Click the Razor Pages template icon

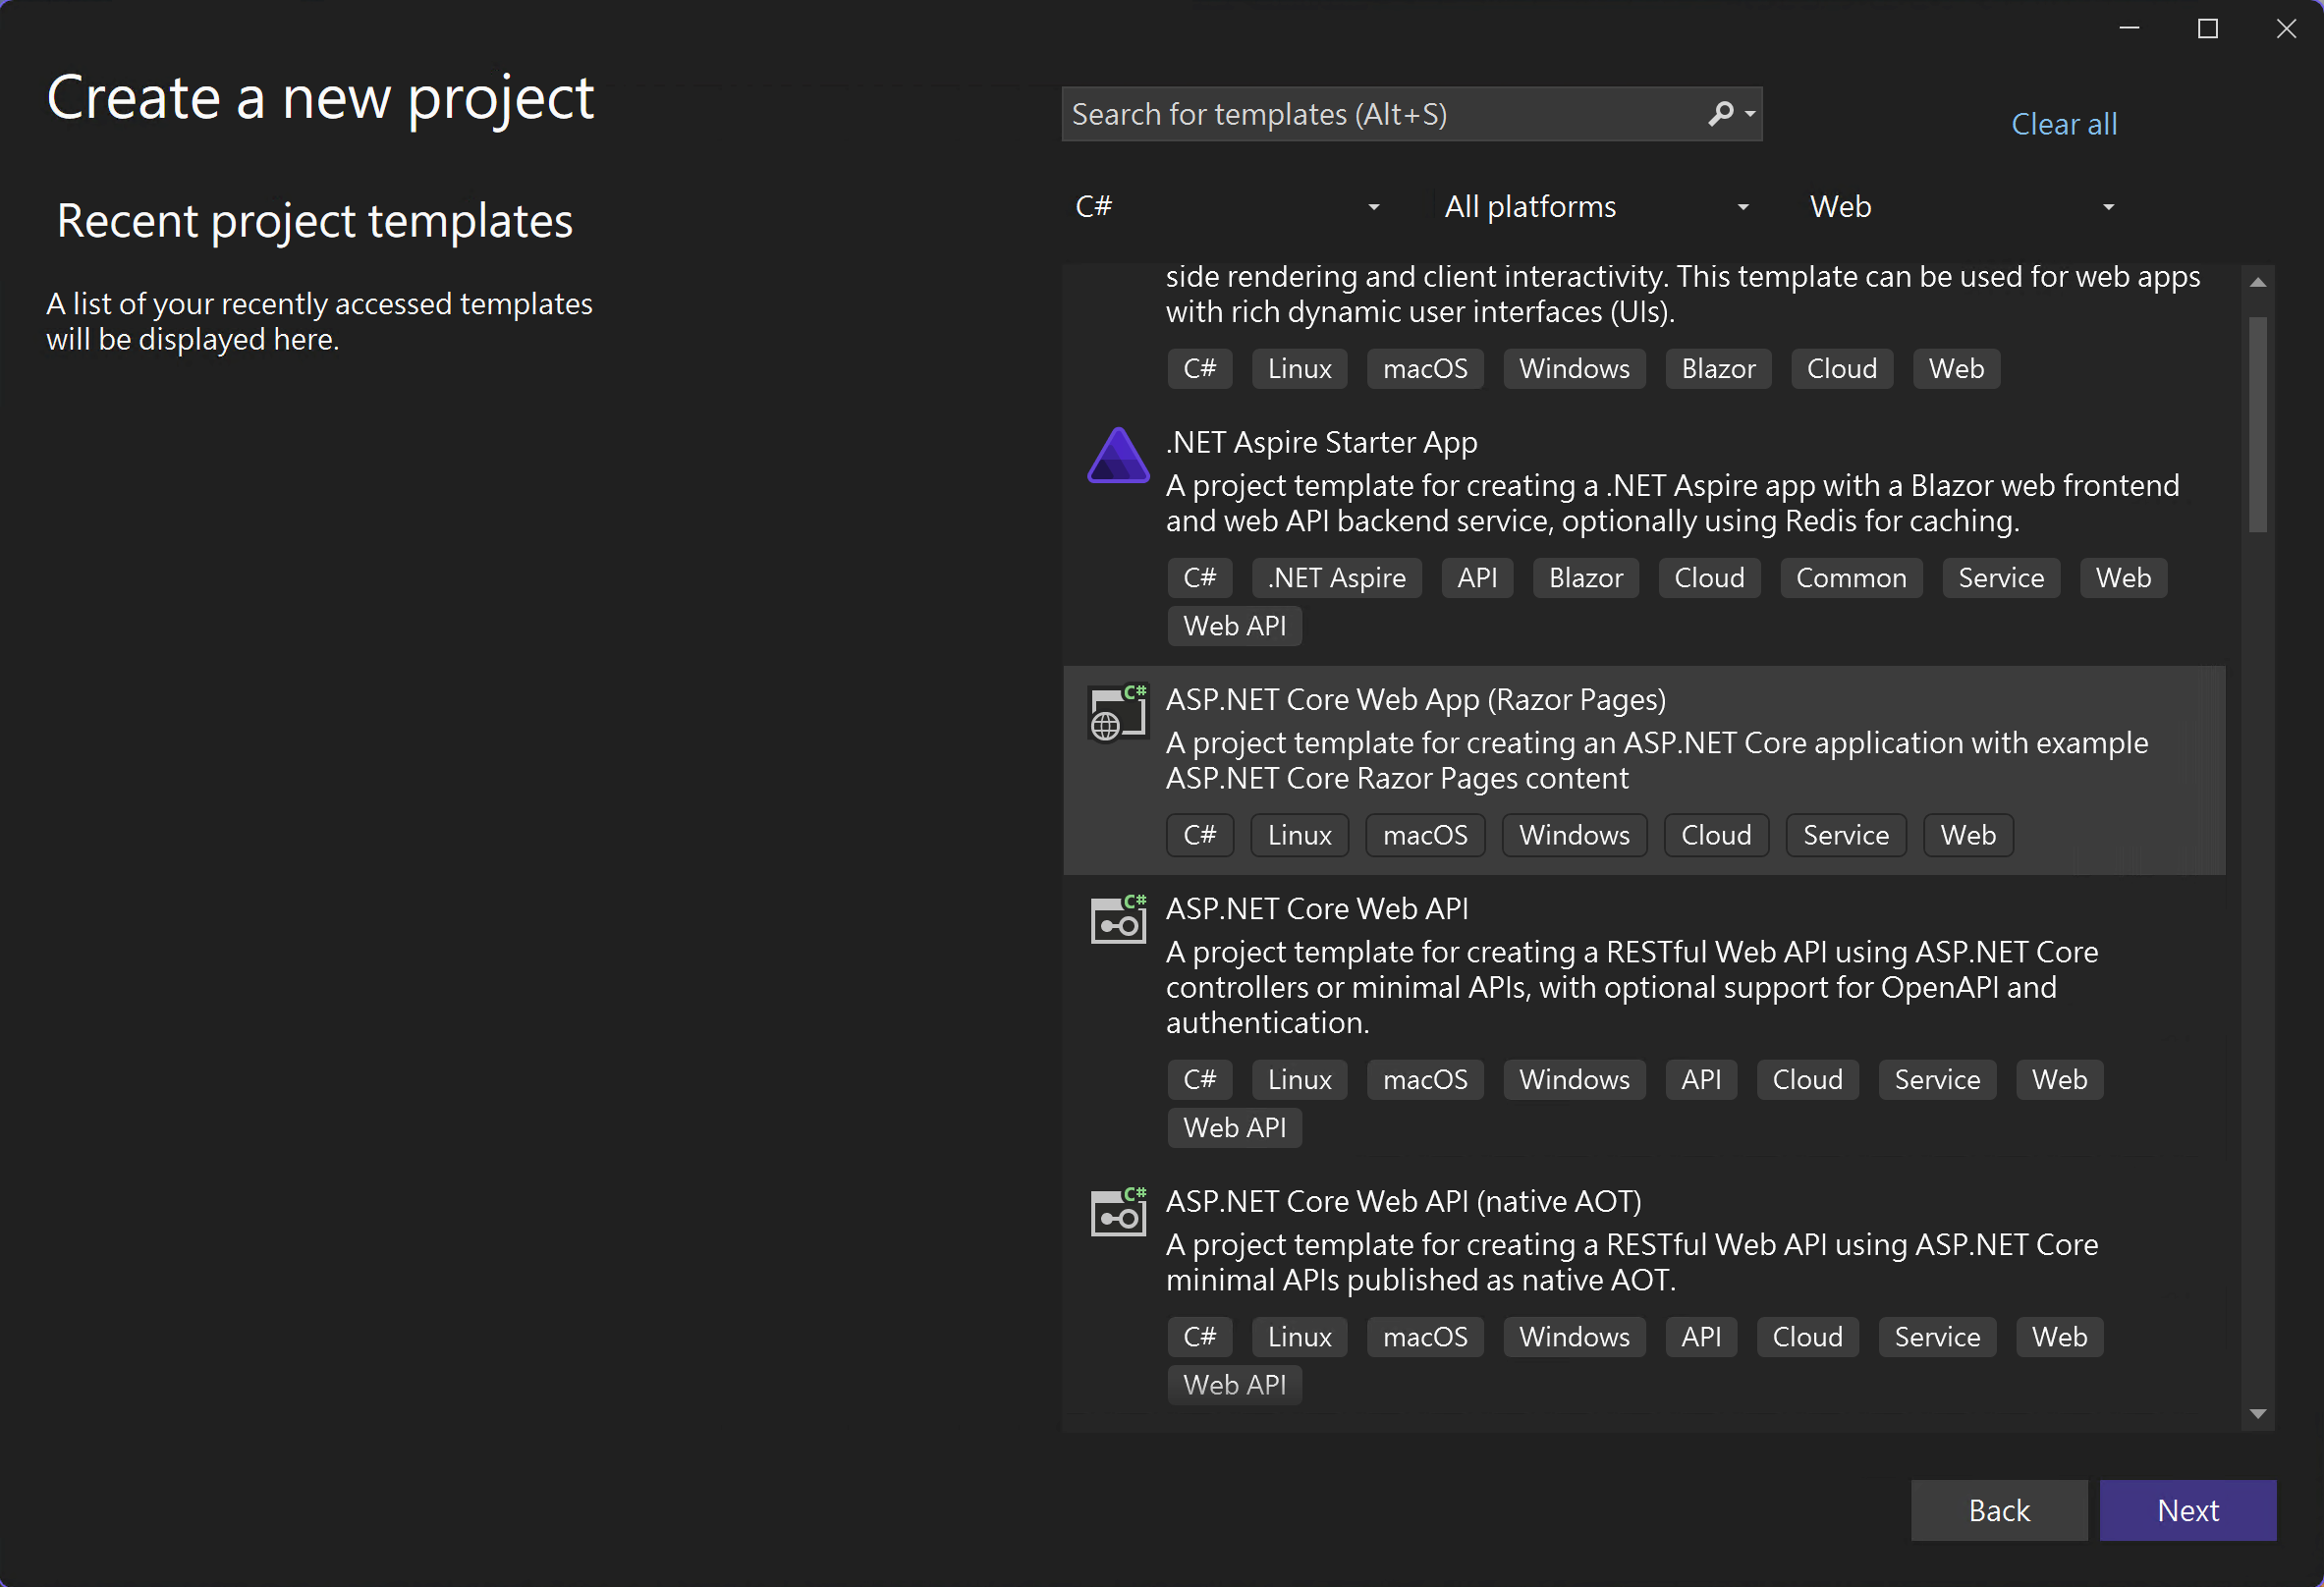point(1117,713)
